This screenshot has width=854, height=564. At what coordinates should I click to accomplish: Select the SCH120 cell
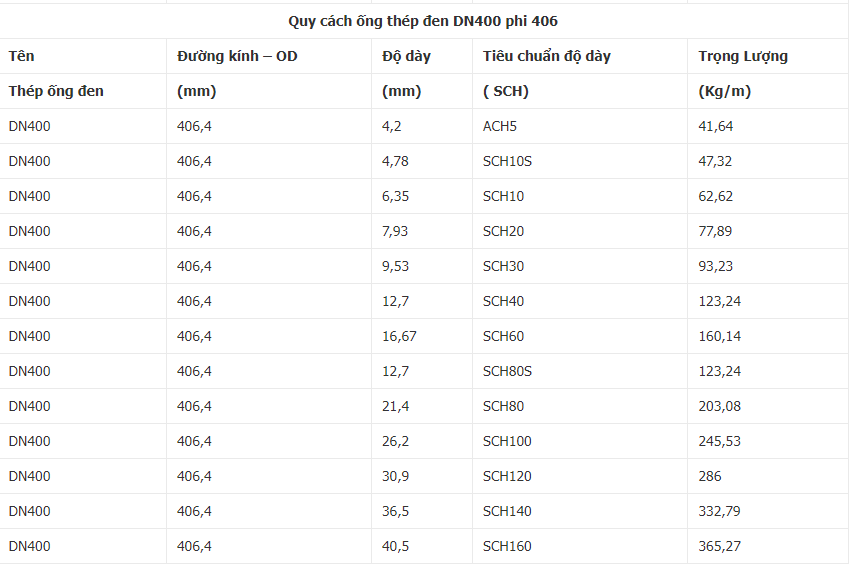point(507,476)
